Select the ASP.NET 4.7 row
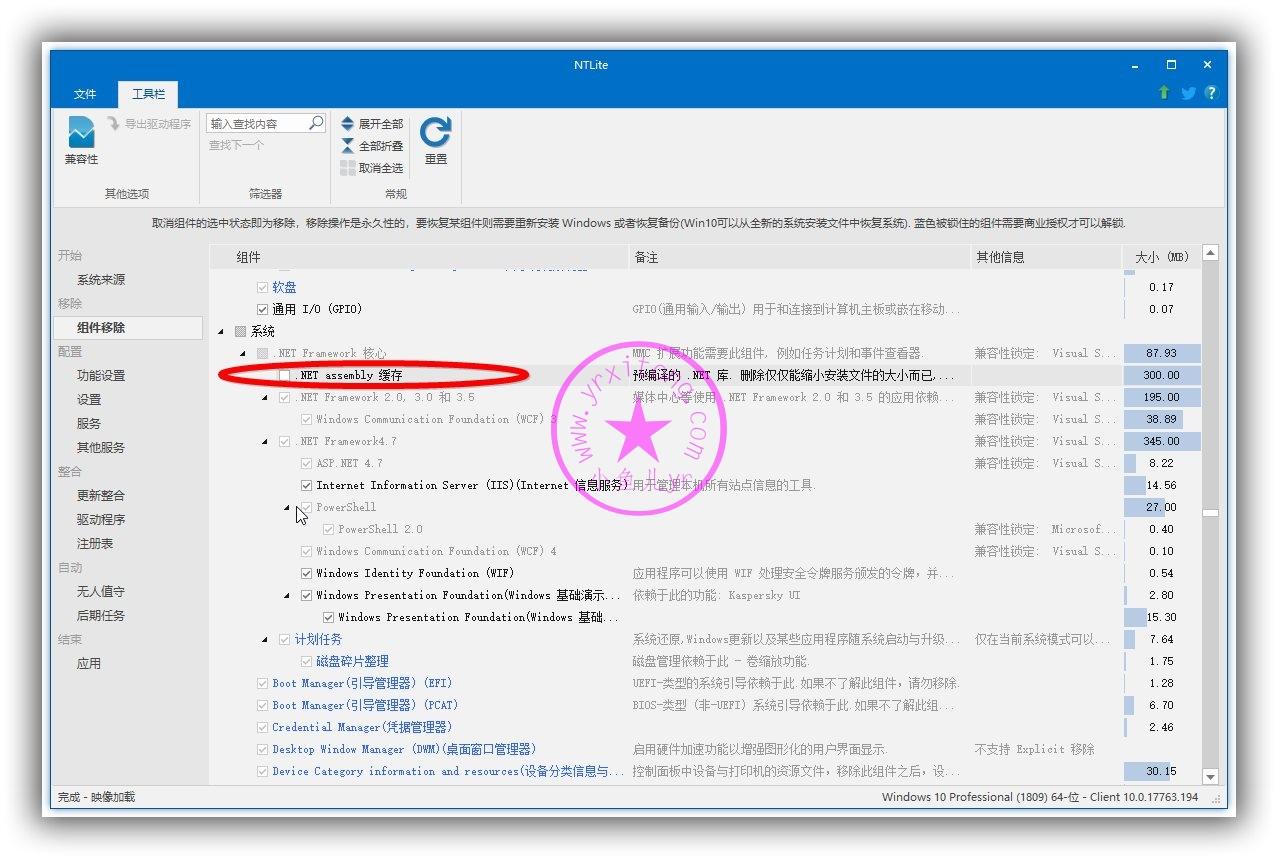The height and width of the screenshot is (859, 1278). (705, 463)
